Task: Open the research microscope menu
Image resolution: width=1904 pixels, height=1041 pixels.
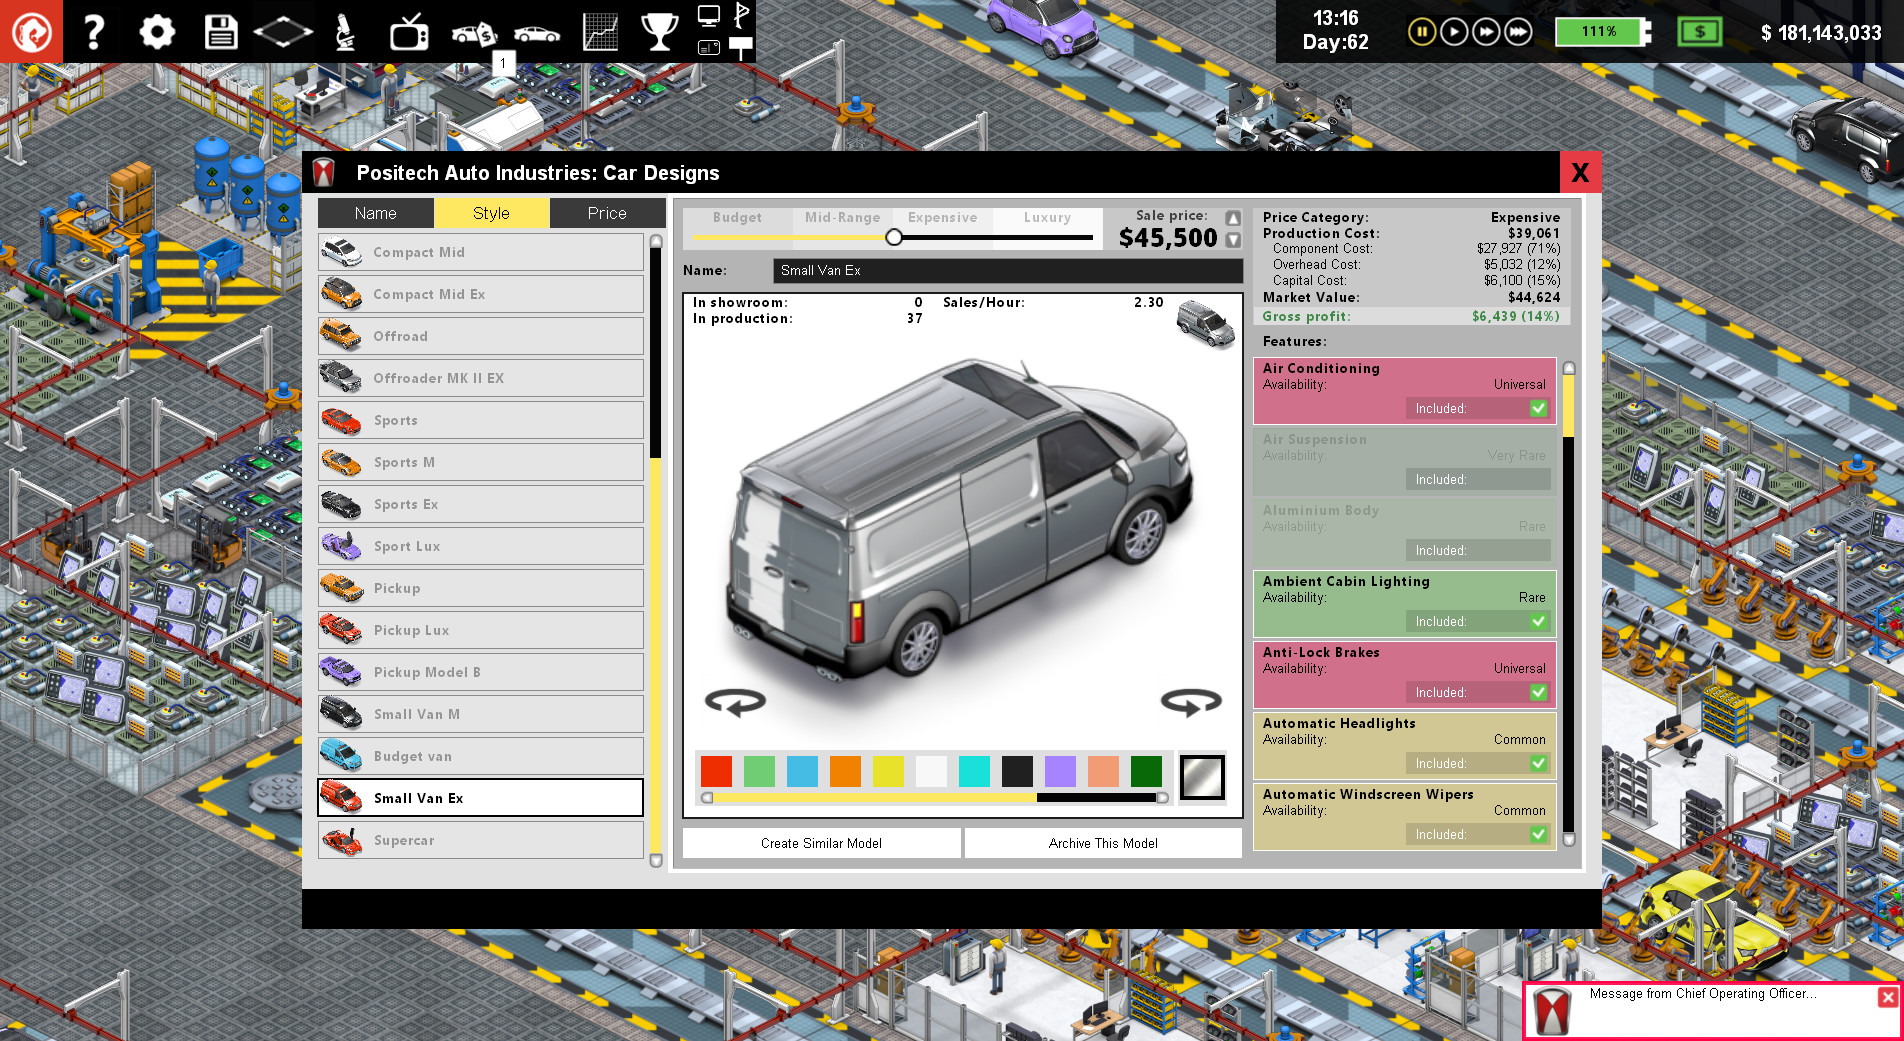Action: pos(345,32)
